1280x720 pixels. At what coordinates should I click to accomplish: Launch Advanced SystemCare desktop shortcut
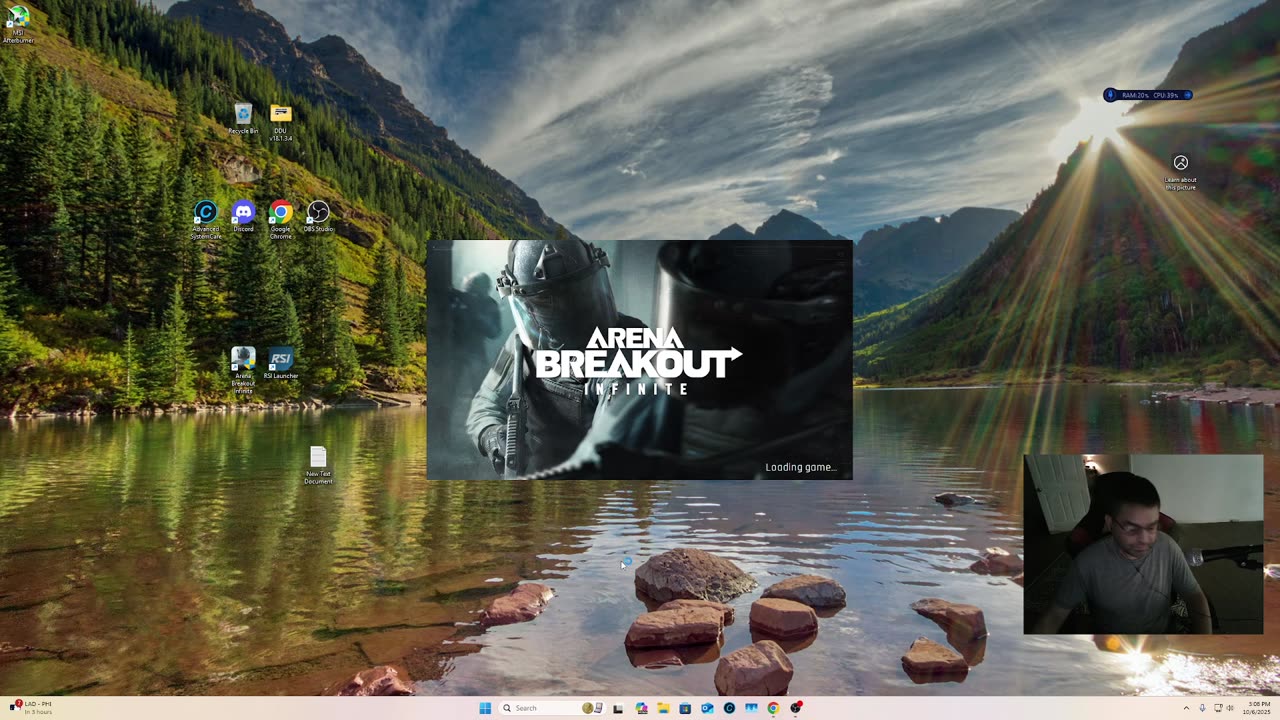[x=205, y=220]
